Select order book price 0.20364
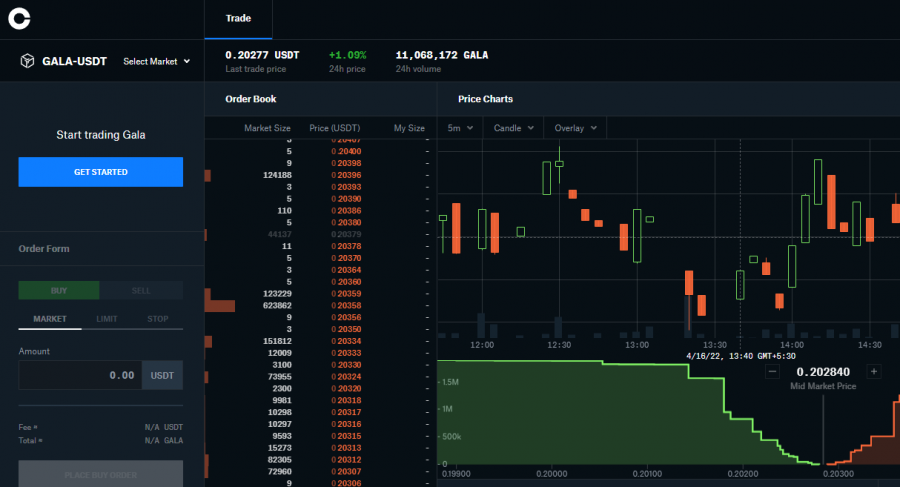The image size is (900, 487). point(346,270)
